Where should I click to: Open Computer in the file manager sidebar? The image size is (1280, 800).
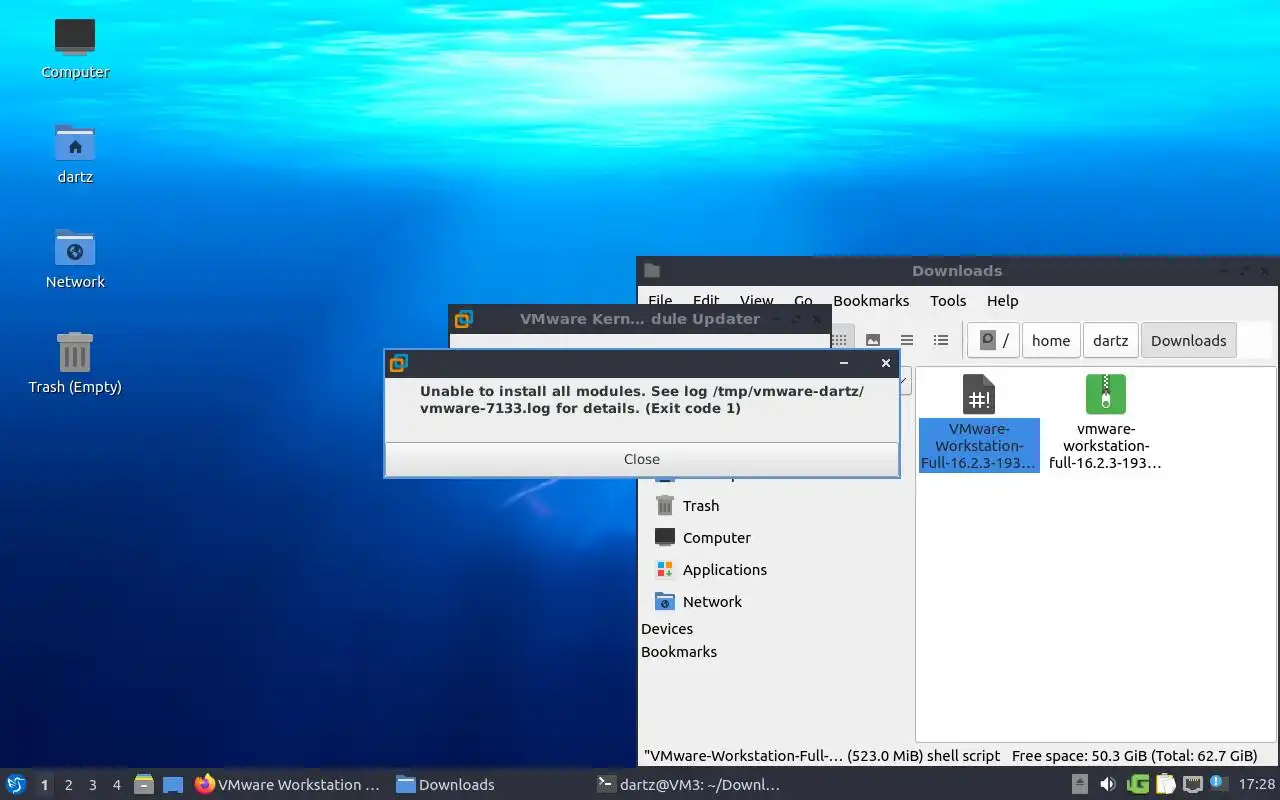point(703,538)
